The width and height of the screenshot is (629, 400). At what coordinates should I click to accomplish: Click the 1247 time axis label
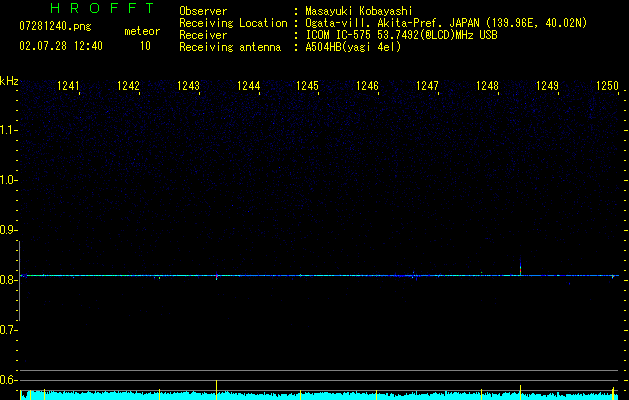click(428, 86)
